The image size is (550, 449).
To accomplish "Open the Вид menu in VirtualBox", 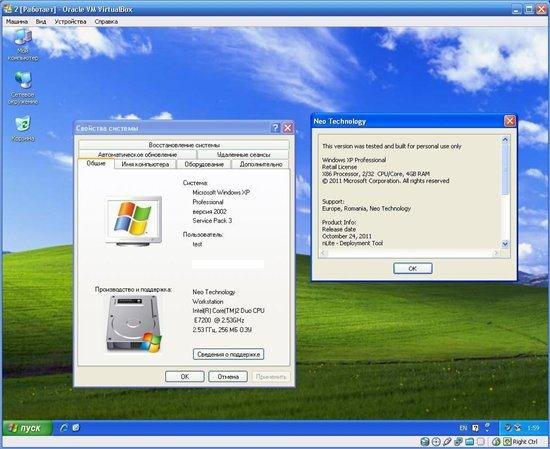I will point(41,21).
